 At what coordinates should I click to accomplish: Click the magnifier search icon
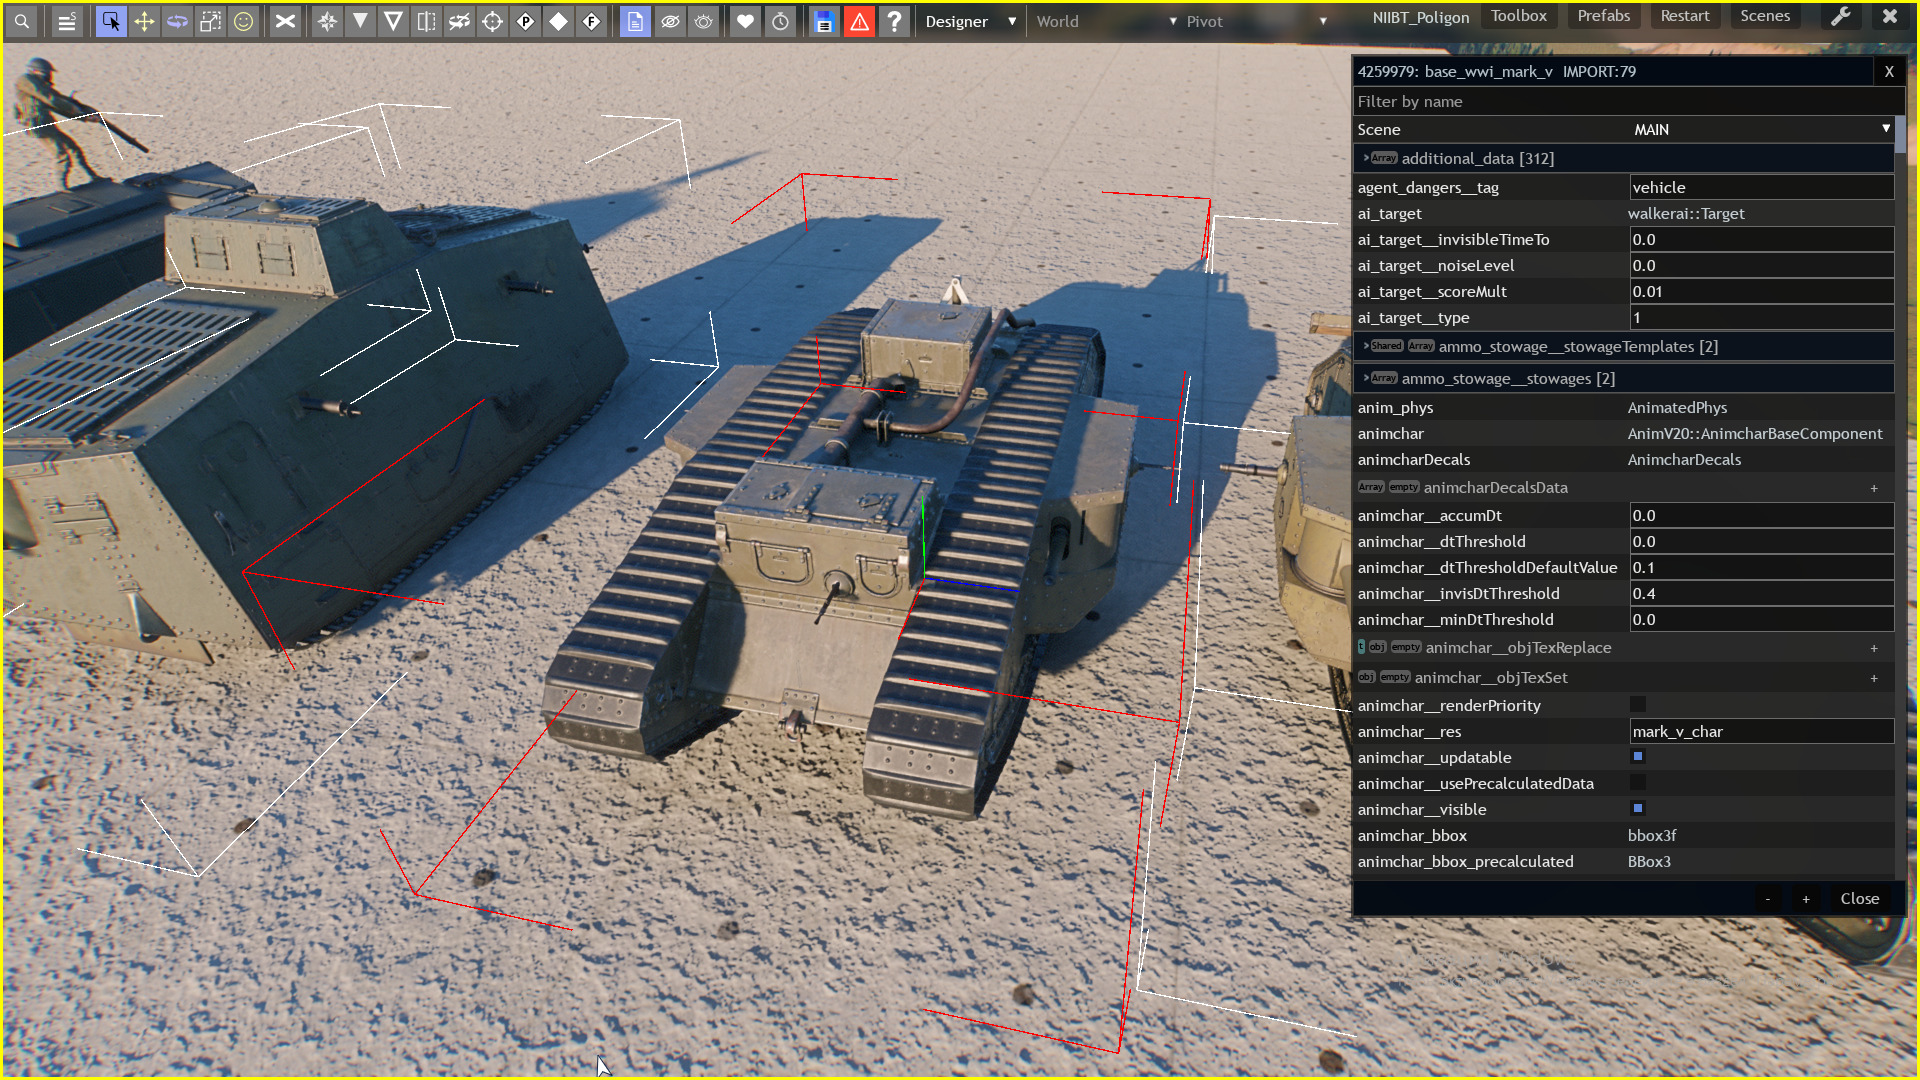click(x=22, y=21)
